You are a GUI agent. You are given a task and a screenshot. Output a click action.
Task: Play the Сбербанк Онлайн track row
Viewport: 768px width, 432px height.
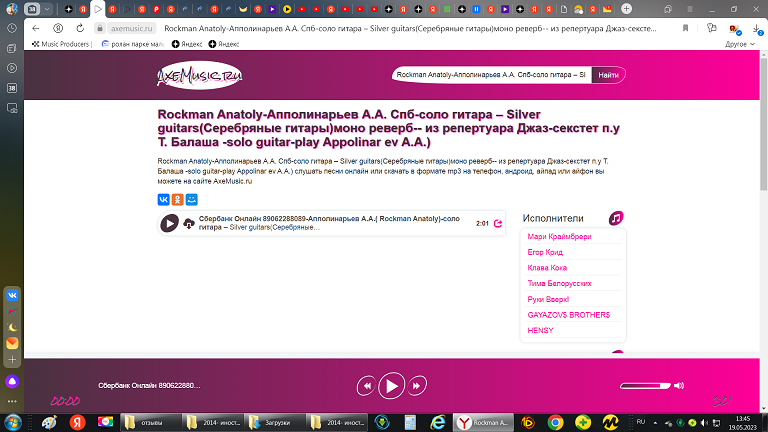pyautogui.click(x=169, y=223)
